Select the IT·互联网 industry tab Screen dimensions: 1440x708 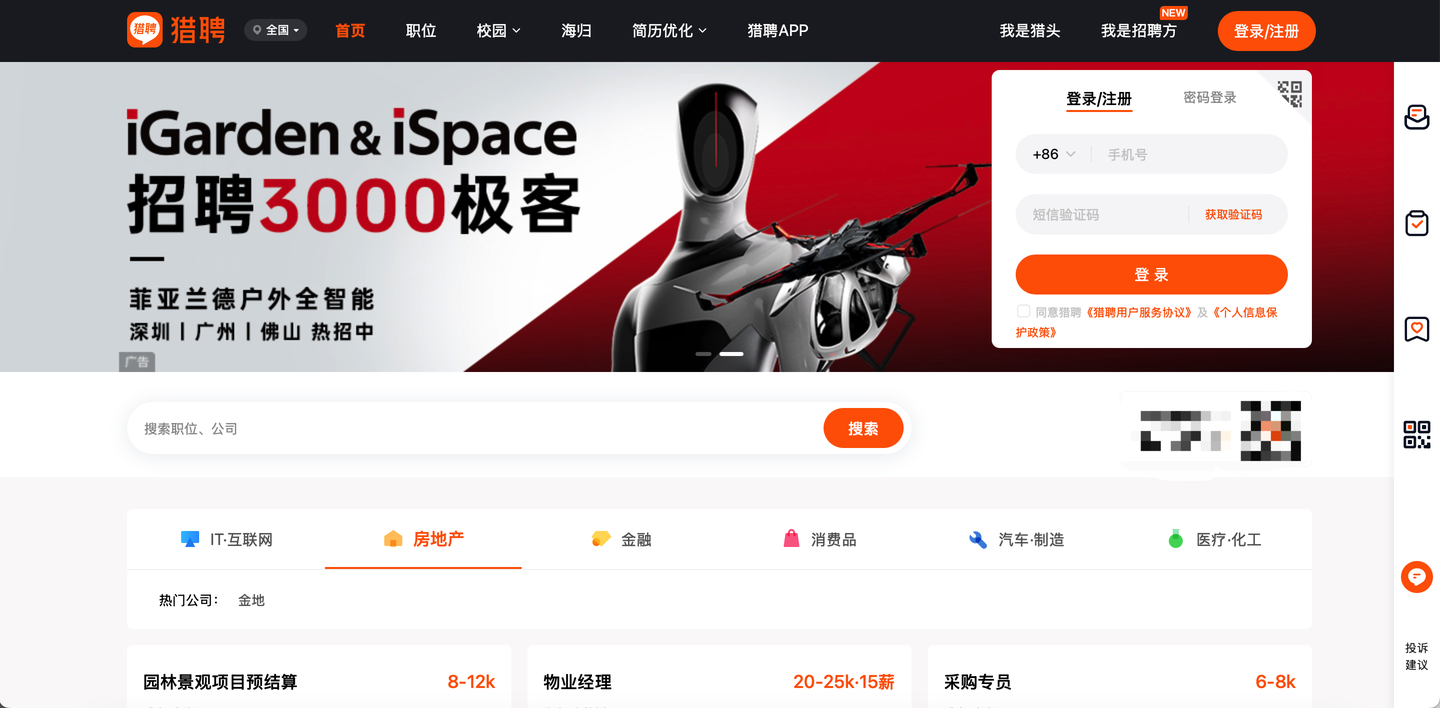pyautogui.click(x=226, y=540)
